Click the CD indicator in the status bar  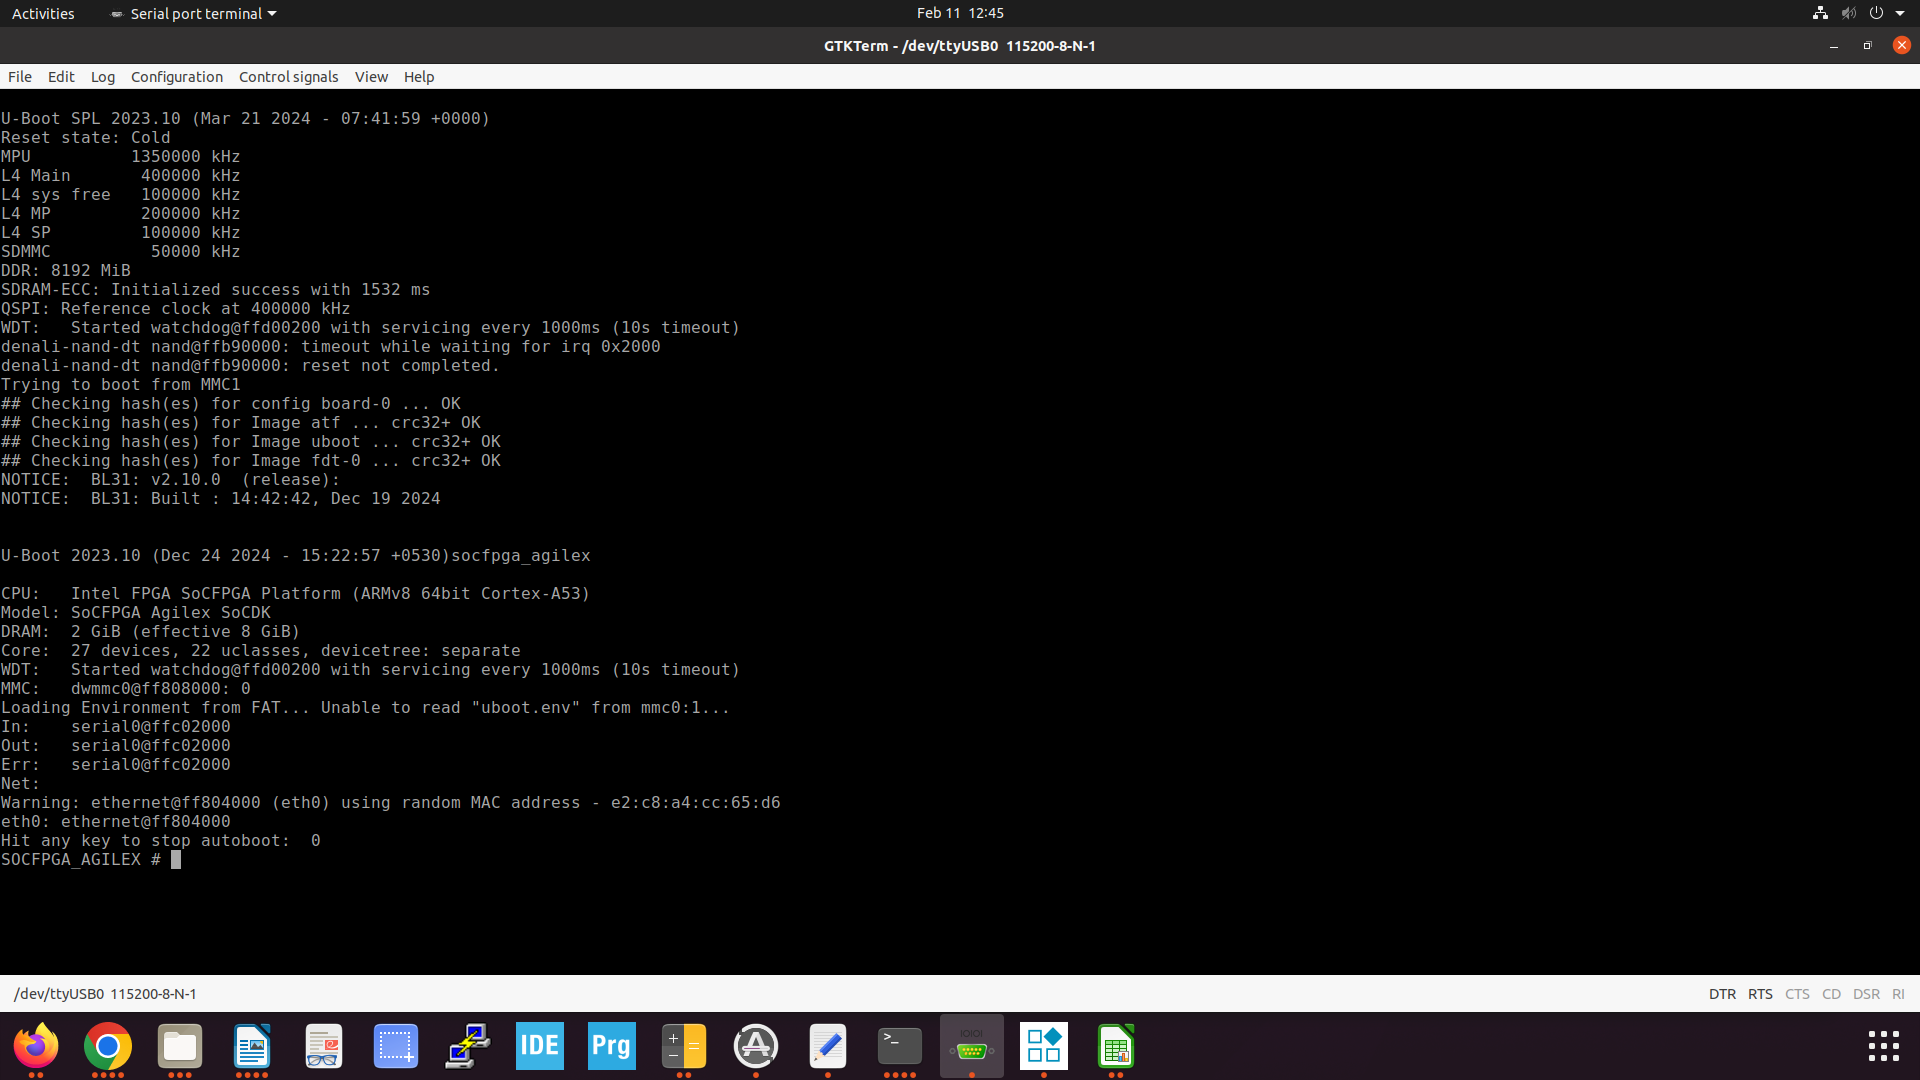[1831, 994]
